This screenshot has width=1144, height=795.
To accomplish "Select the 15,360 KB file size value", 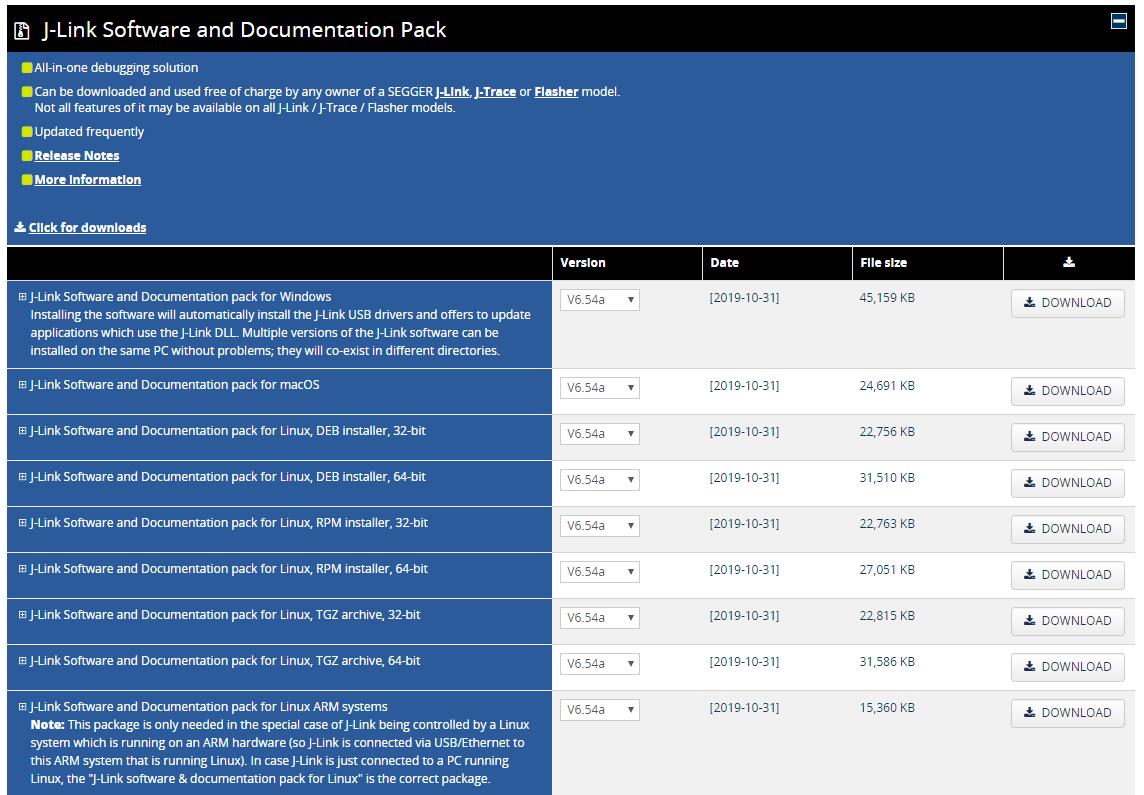I will pyautogui.click(x=887, y=707).
